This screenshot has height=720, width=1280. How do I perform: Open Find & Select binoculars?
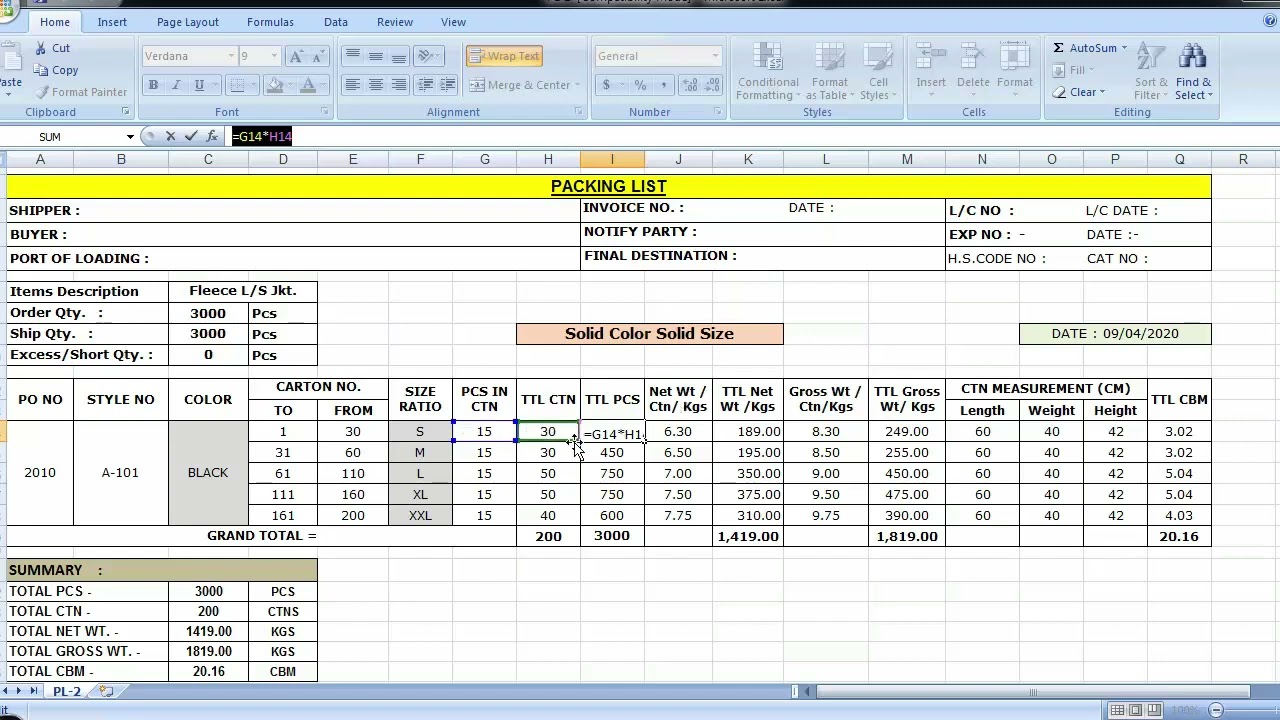pos(1193,72)
